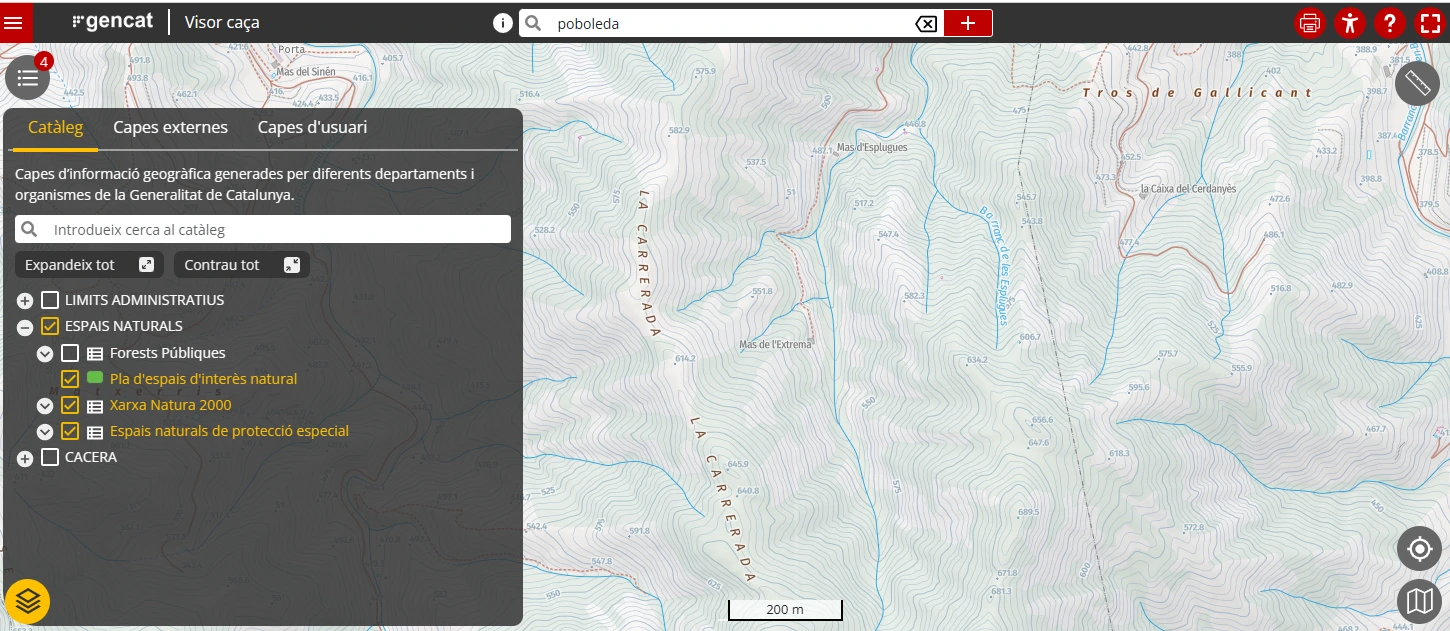Select the ruler measurement tool
This screenshot has width=1450, height=631.
tap(1417, 83)
